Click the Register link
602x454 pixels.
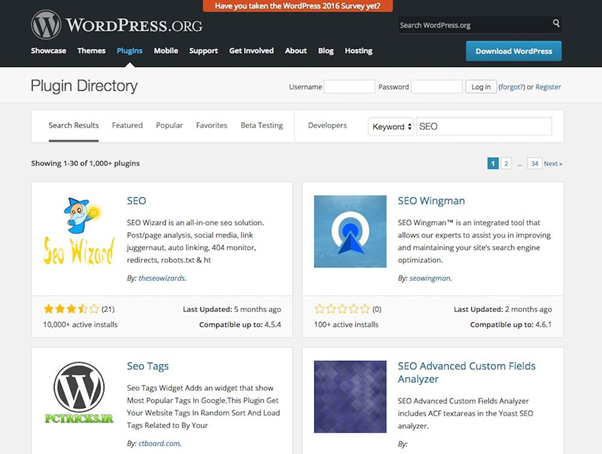click(548, 87)
